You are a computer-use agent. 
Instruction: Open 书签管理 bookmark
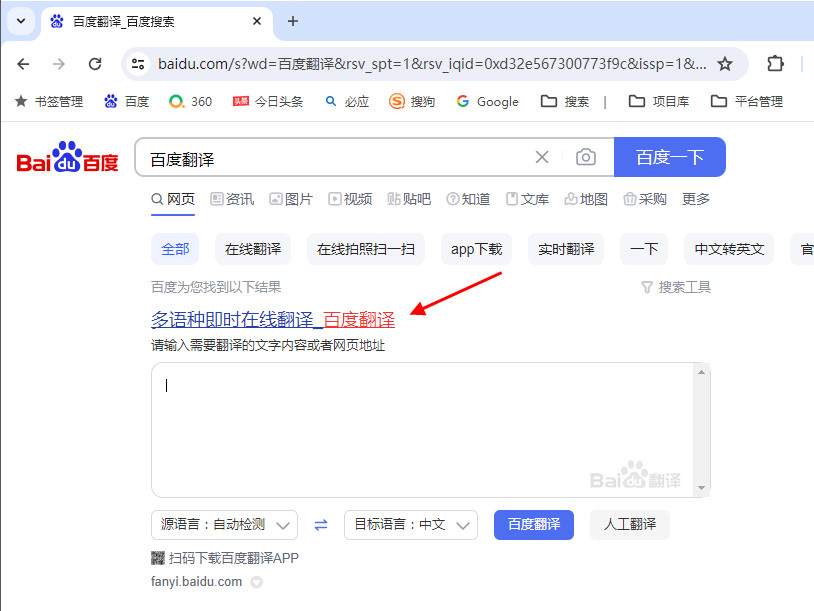(49, 101)
